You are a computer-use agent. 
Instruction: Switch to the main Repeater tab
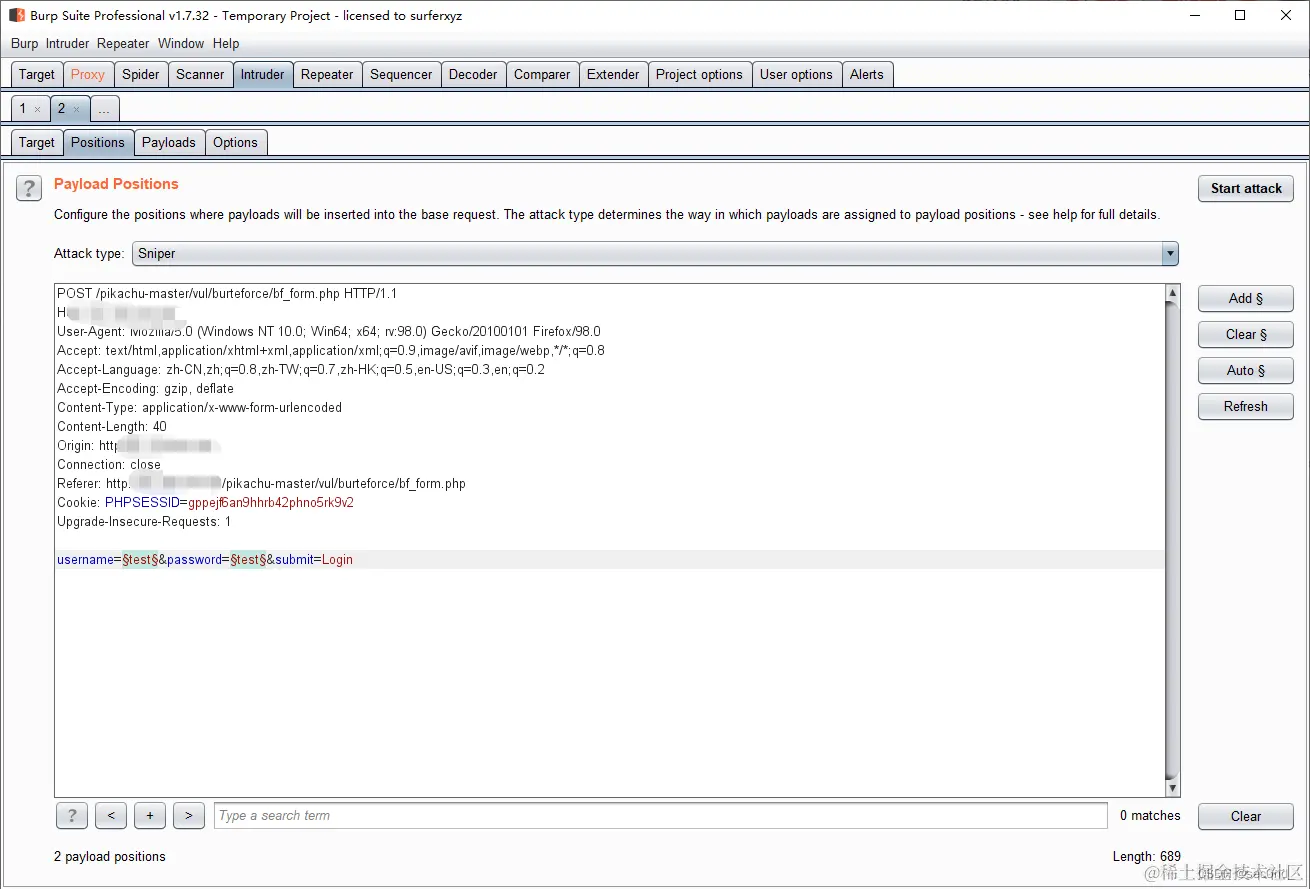point(327,75)
